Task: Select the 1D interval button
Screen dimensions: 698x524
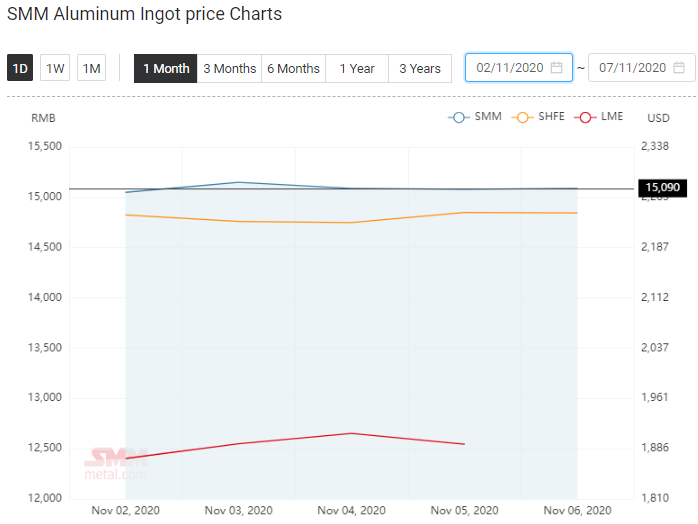Action: point(20,68)
